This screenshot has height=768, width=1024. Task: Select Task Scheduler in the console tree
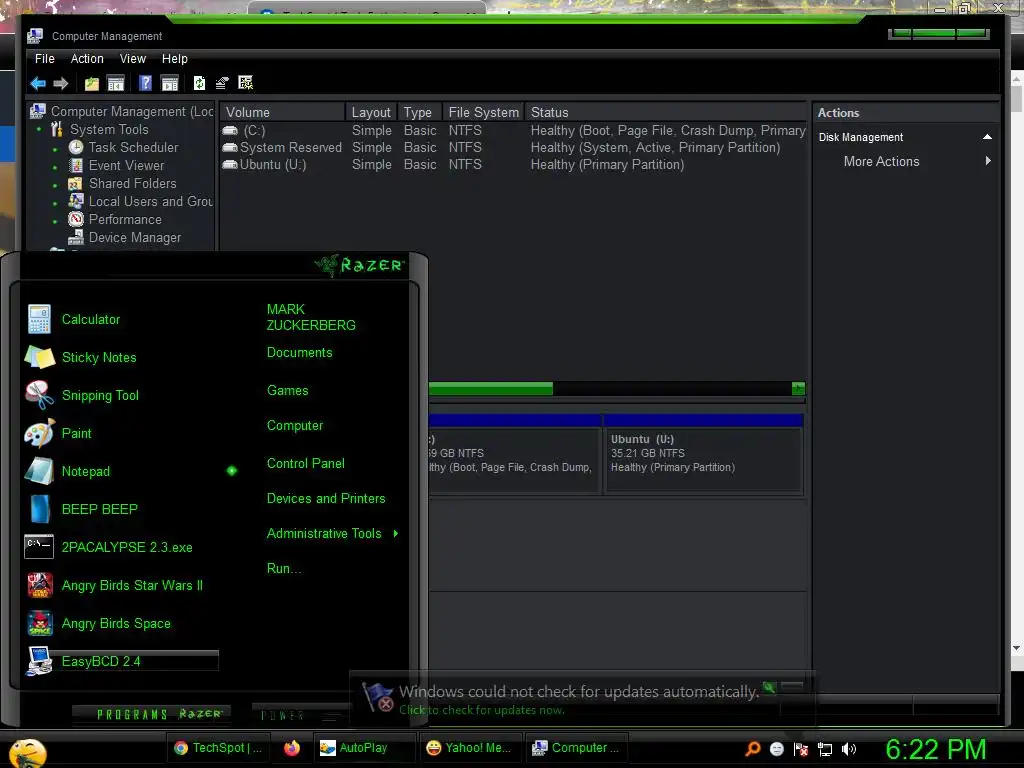tap(133, 148)
